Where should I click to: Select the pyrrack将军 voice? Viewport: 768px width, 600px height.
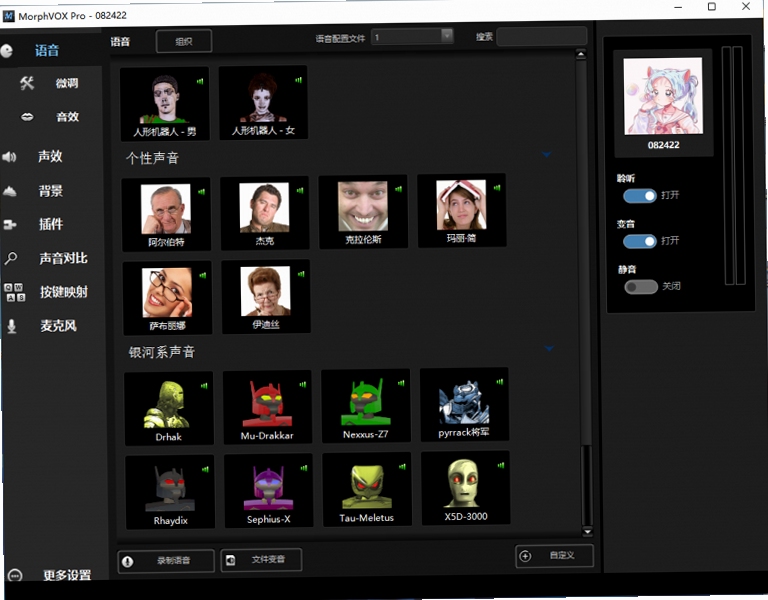pos(464,404)
